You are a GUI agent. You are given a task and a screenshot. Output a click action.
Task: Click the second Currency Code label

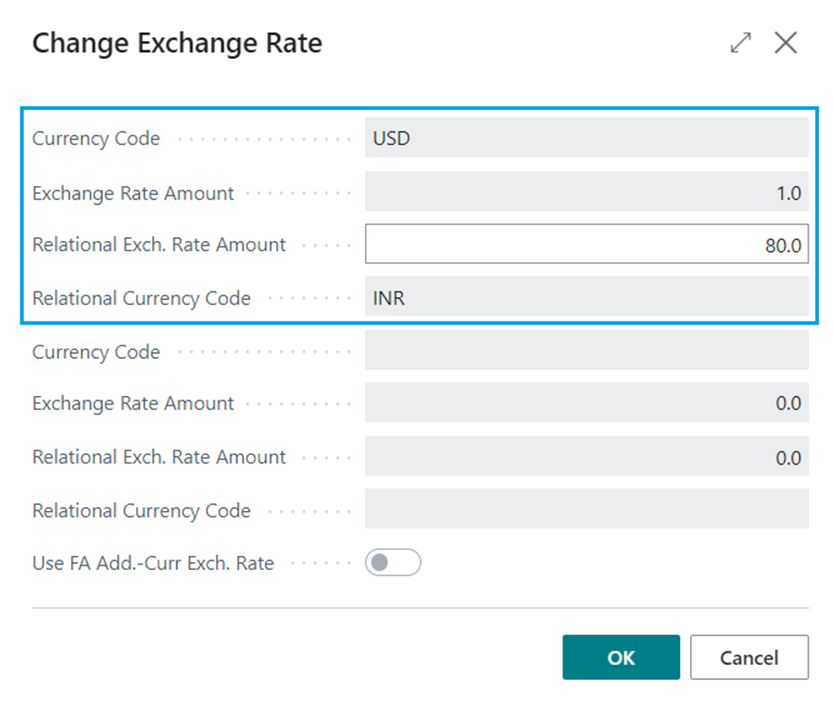(96, 352)
